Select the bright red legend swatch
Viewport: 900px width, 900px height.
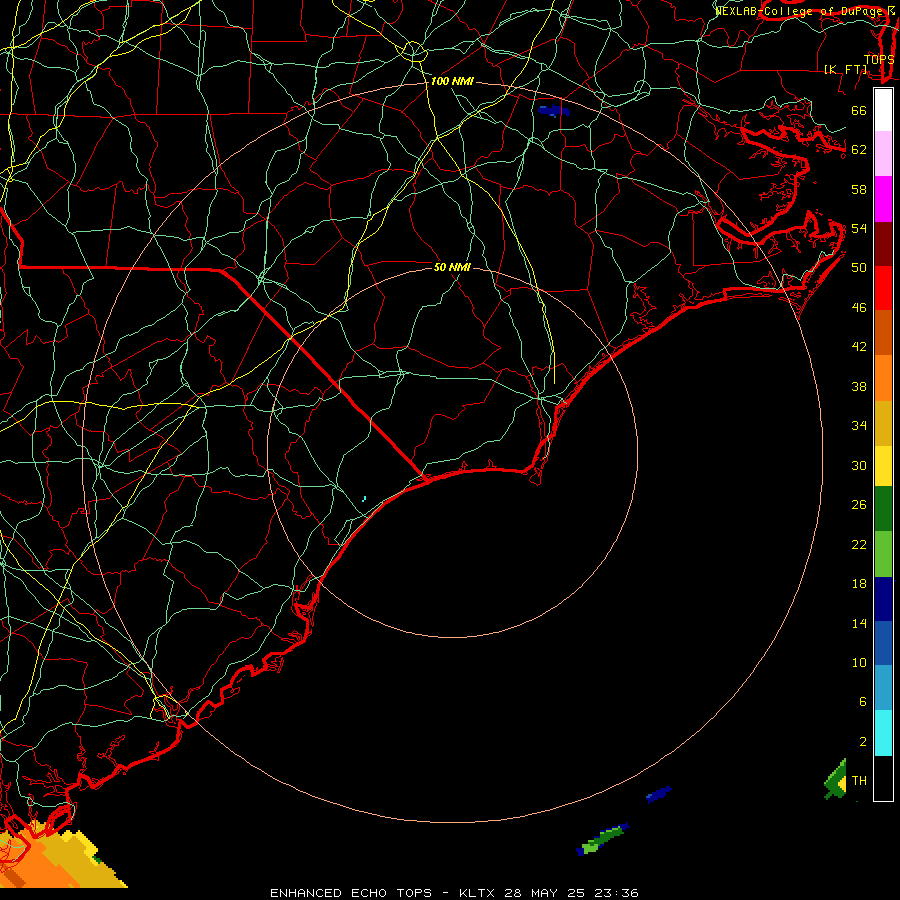(883, 288)
